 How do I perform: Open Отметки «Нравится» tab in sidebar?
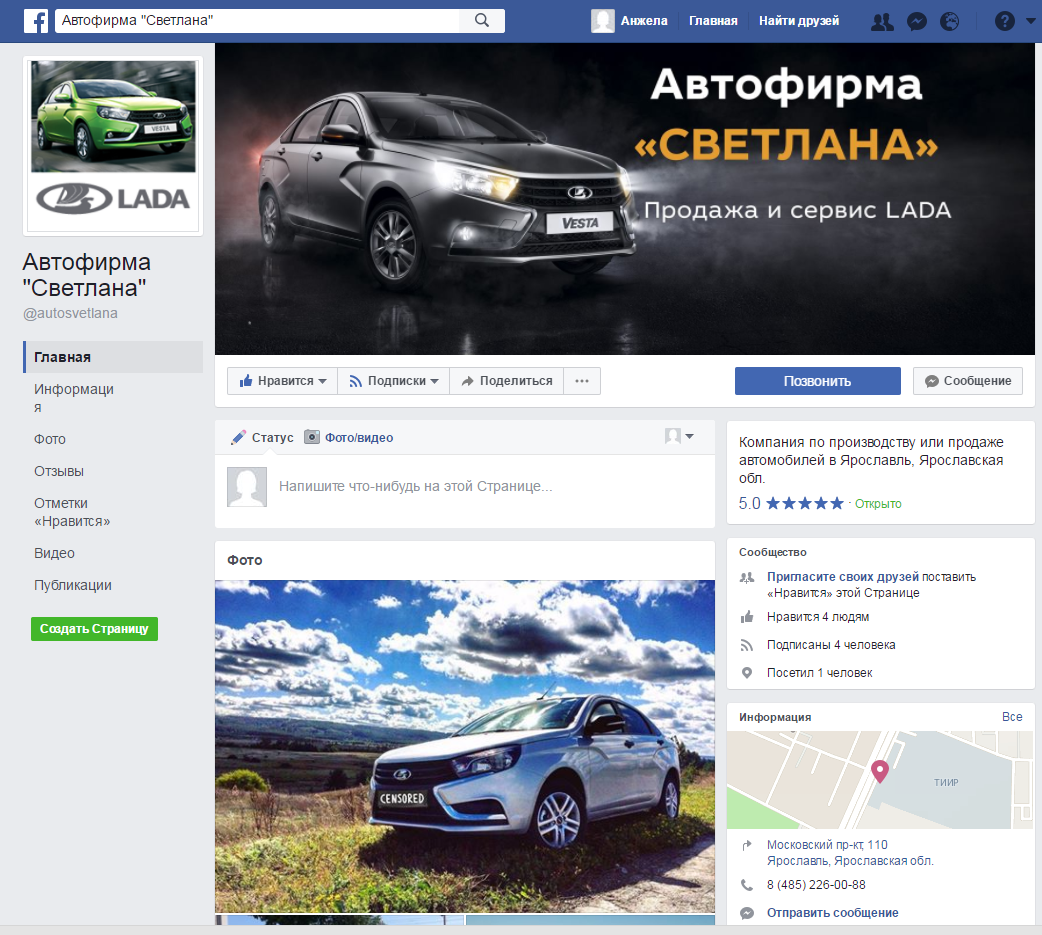[72, 512]
